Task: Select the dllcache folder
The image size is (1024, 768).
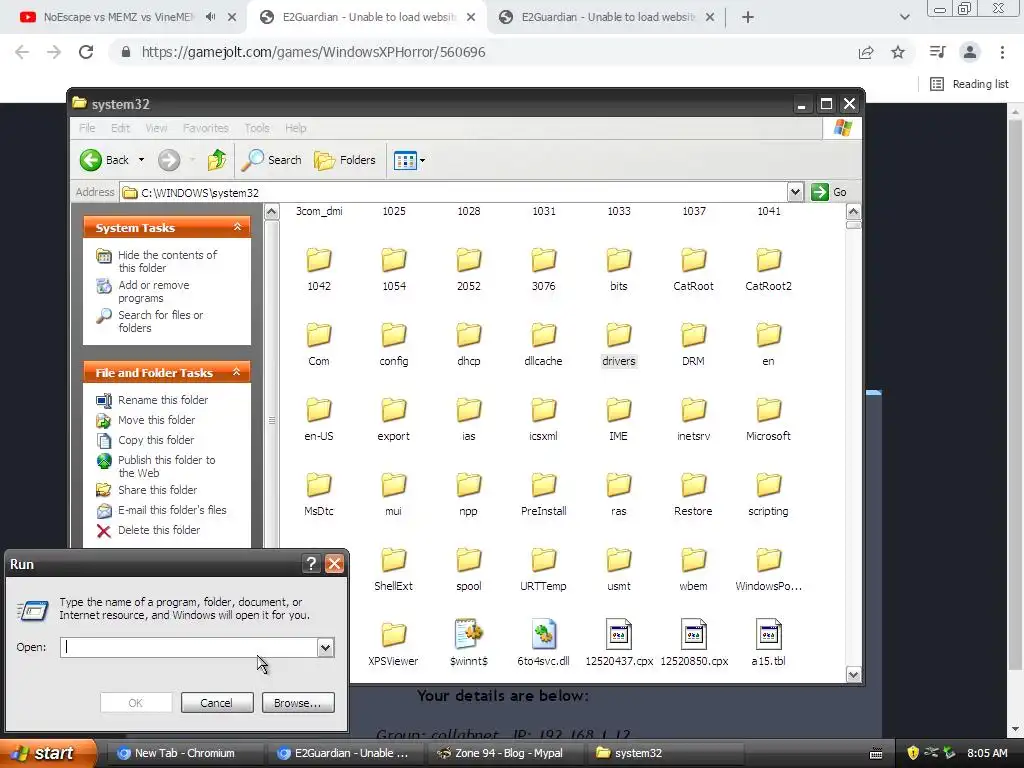Action: coord(543,345)
